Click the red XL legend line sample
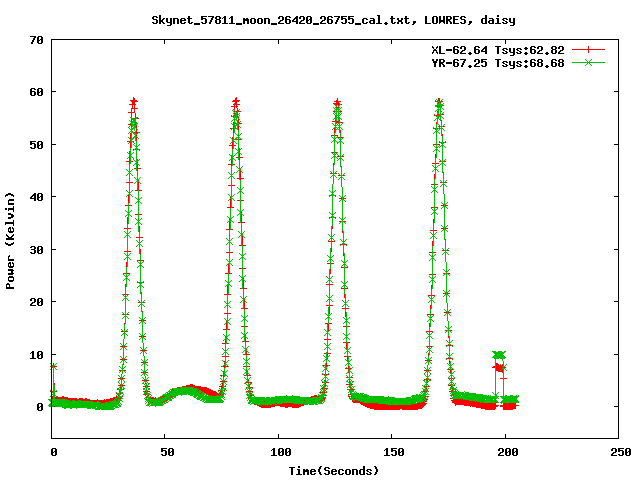Image resolution: width=640 pixels, height=480 pixels. (588, 50)
